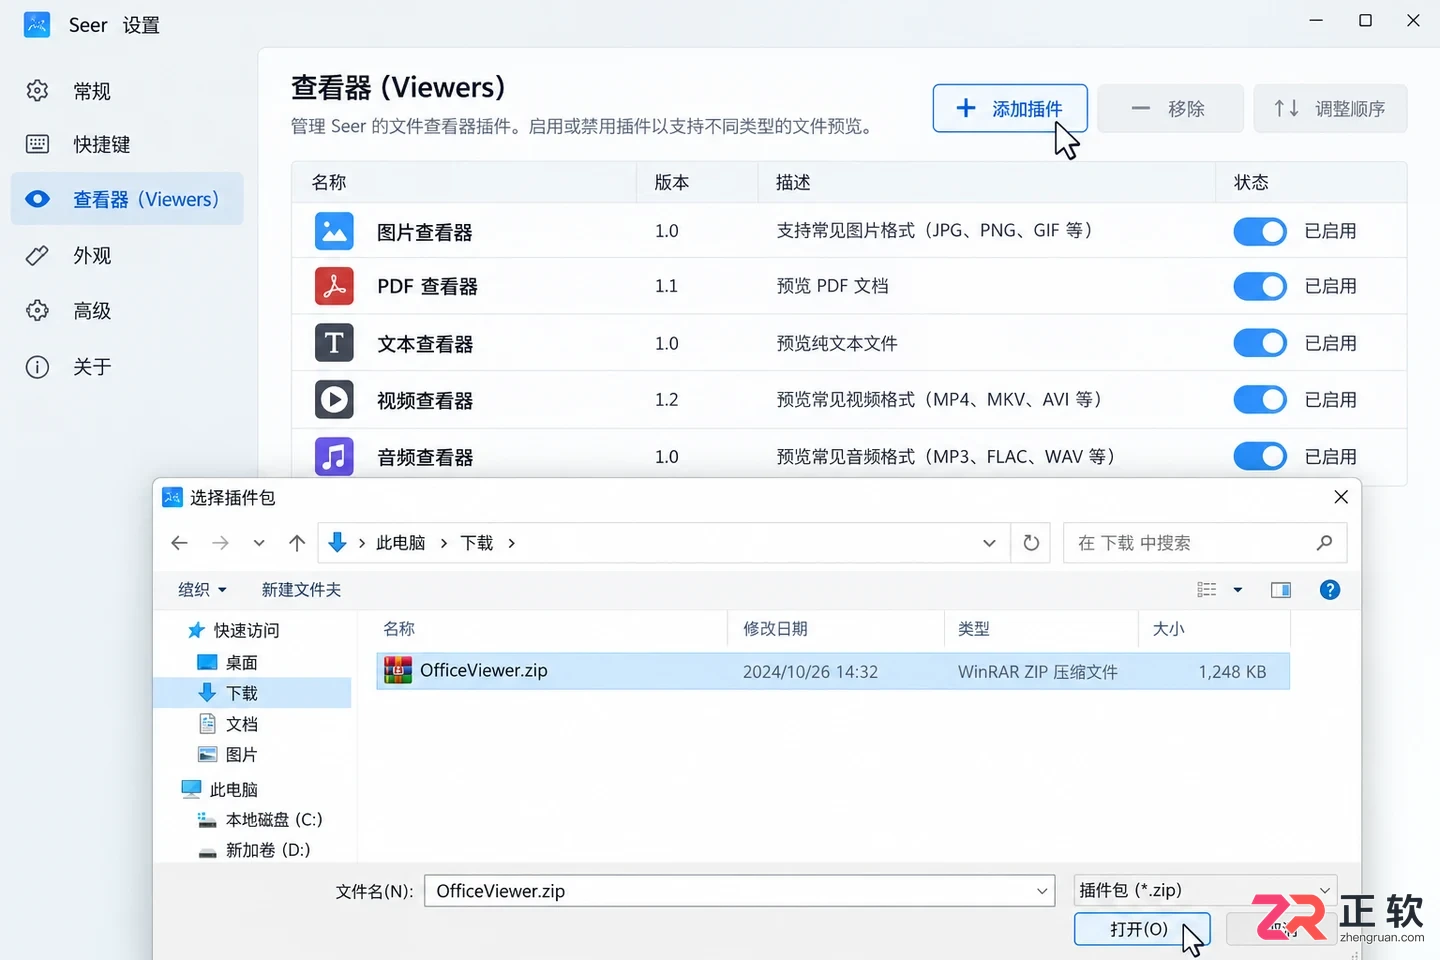
Task: Click the 在 下载 中搜索 search field
Action: 1205,543
